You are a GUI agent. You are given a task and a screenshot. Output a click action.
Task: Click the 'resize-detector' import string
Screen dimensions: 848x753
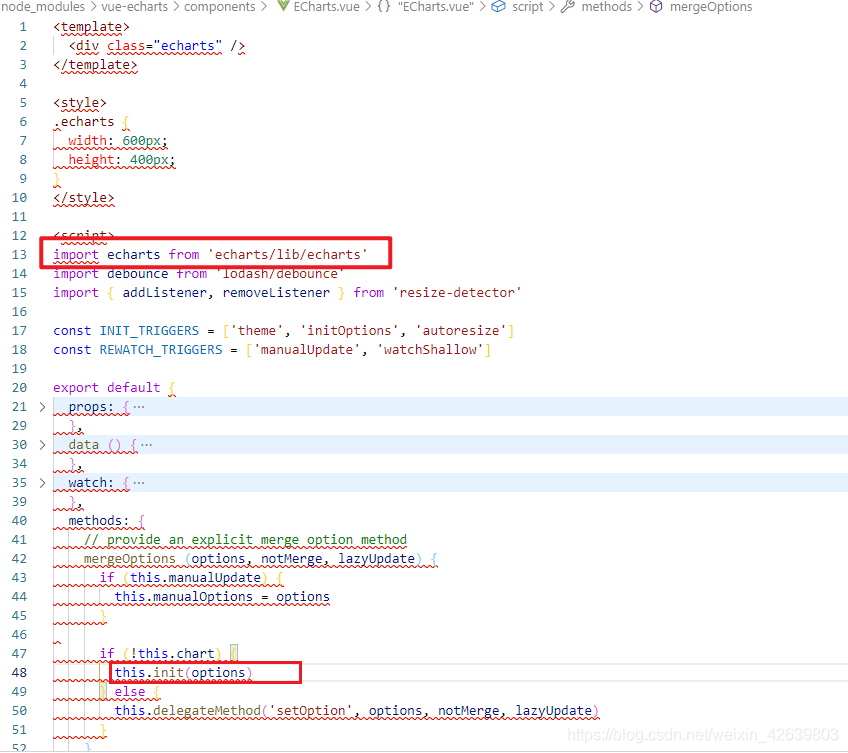coord(457,293)
